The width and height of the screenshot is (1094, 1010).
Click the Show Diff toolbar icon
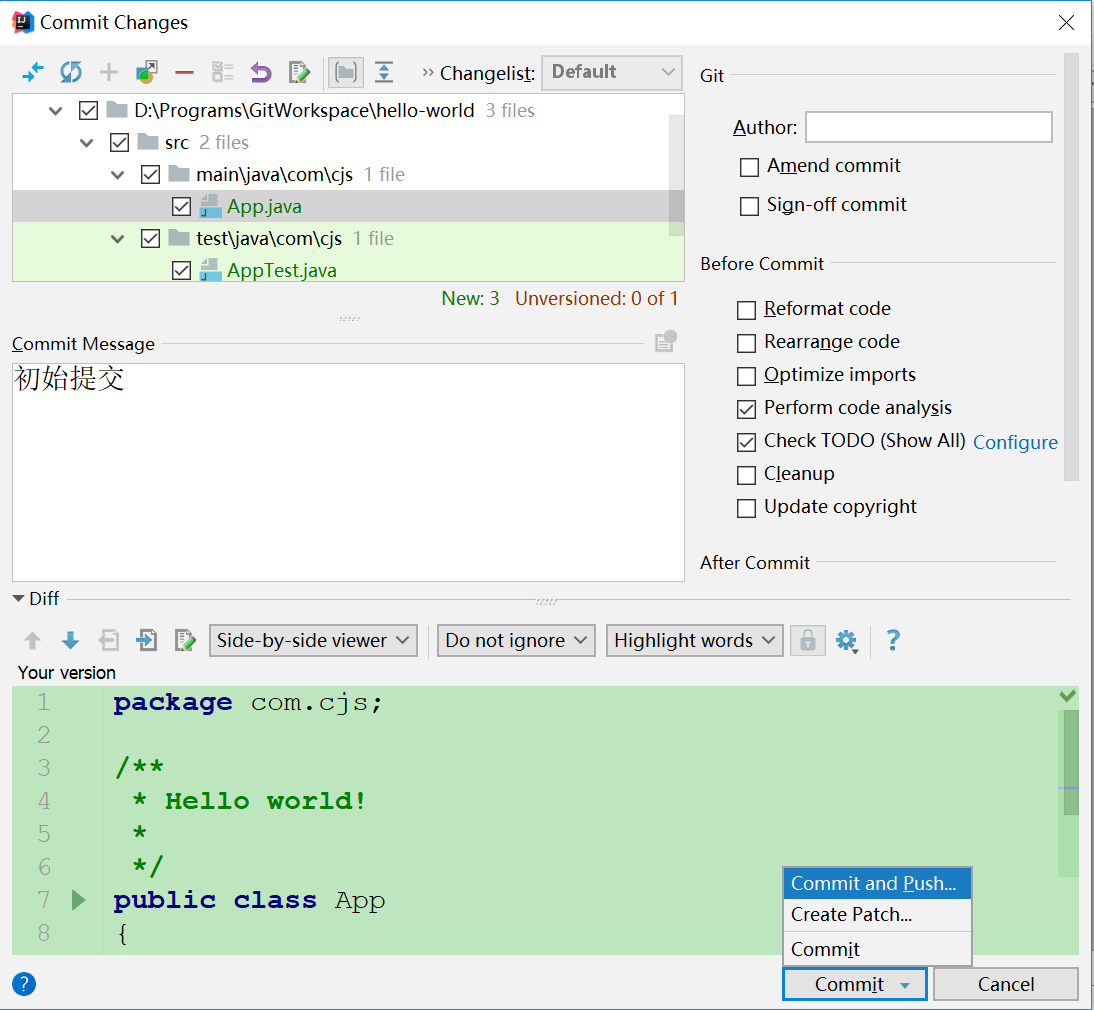point(33,72)
